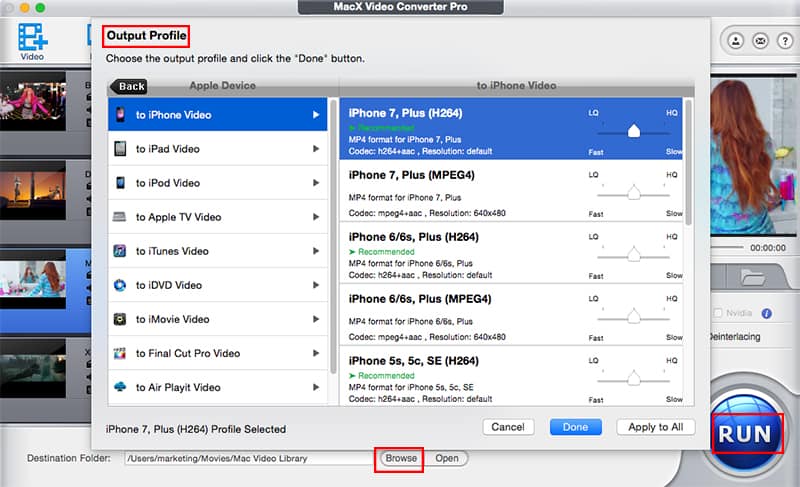Expand the to iPod Video arrow

(x=316, y=183)
